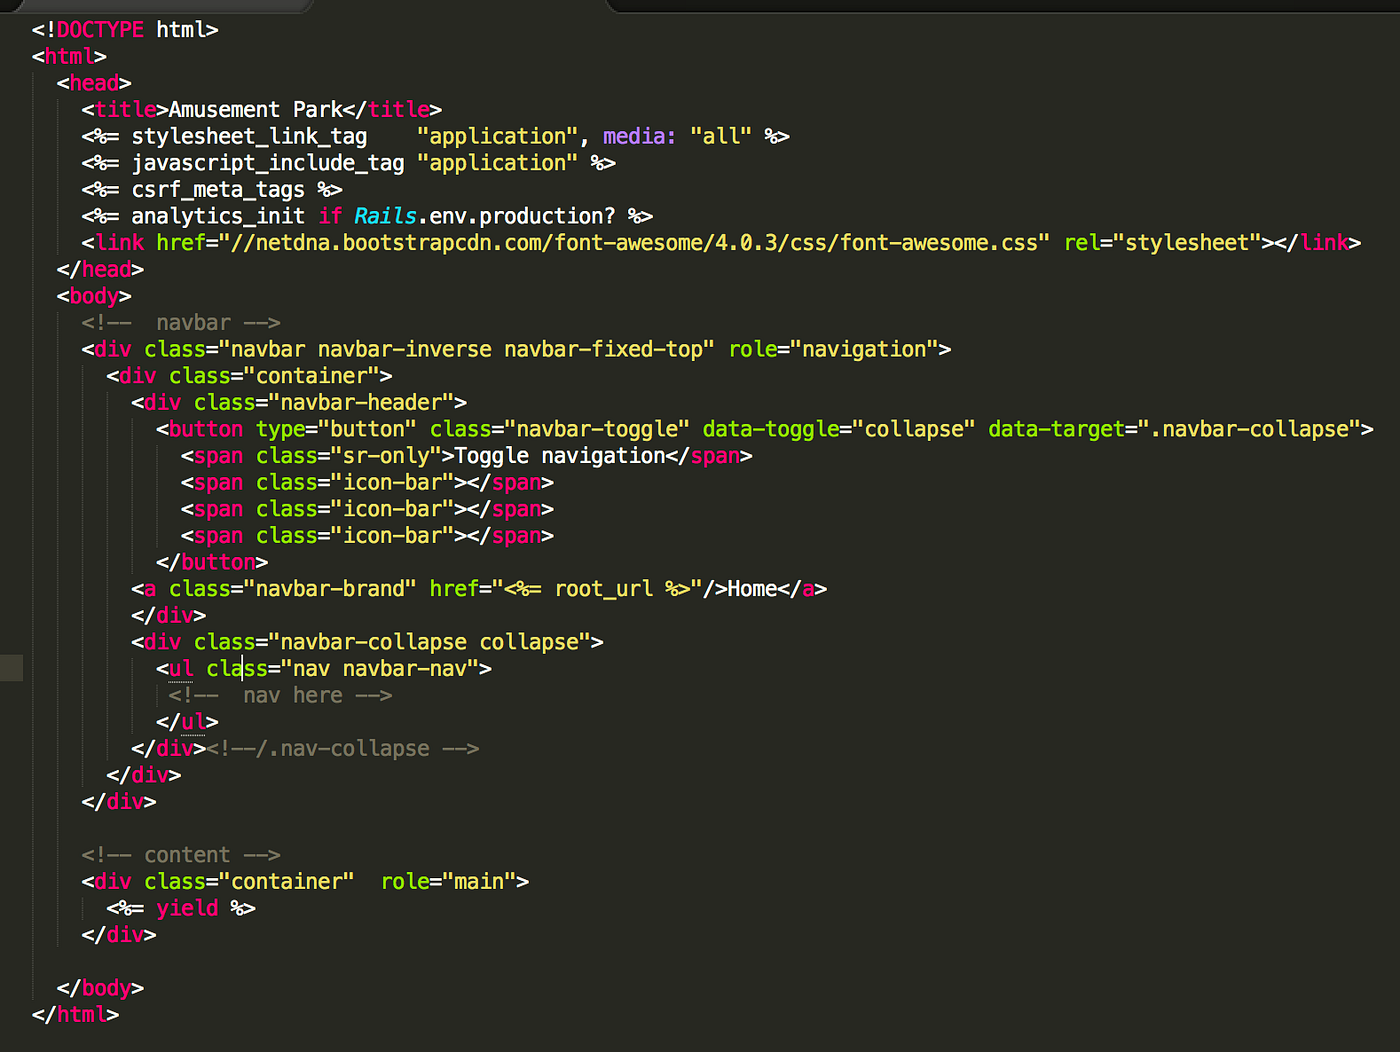Click the closing </ul> tag
1400x1052 pixels.
(x=187, y=722)
